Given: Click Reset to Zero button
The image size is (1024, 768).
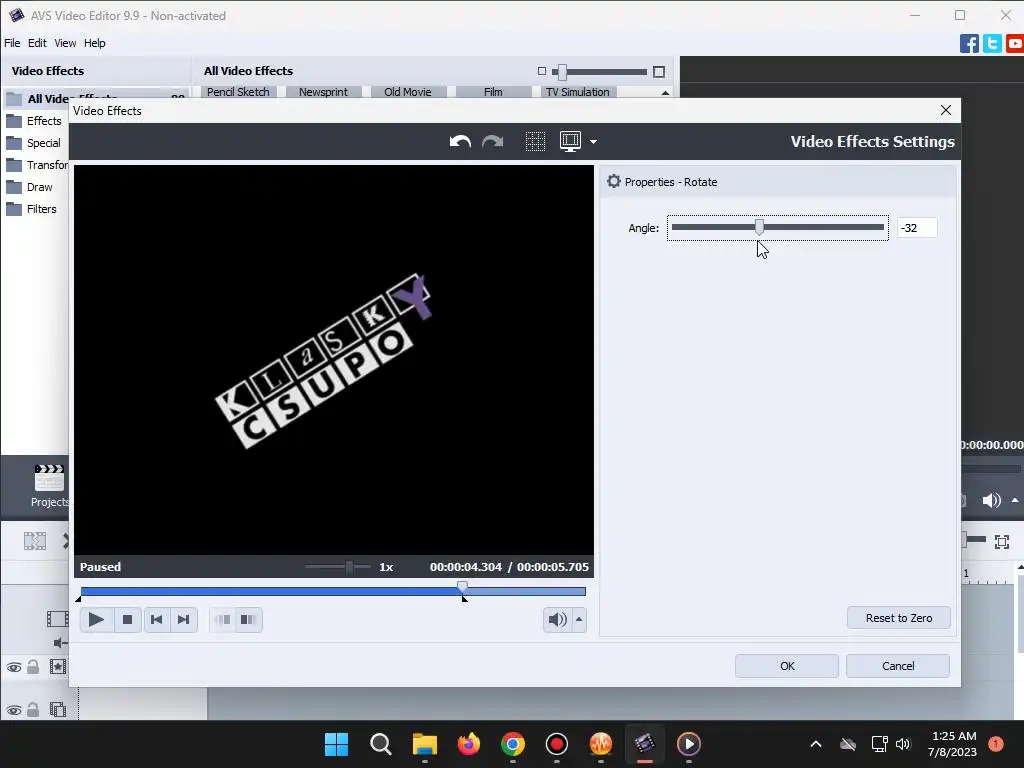Looking at the screenshot, I should (x=899, y=618).
